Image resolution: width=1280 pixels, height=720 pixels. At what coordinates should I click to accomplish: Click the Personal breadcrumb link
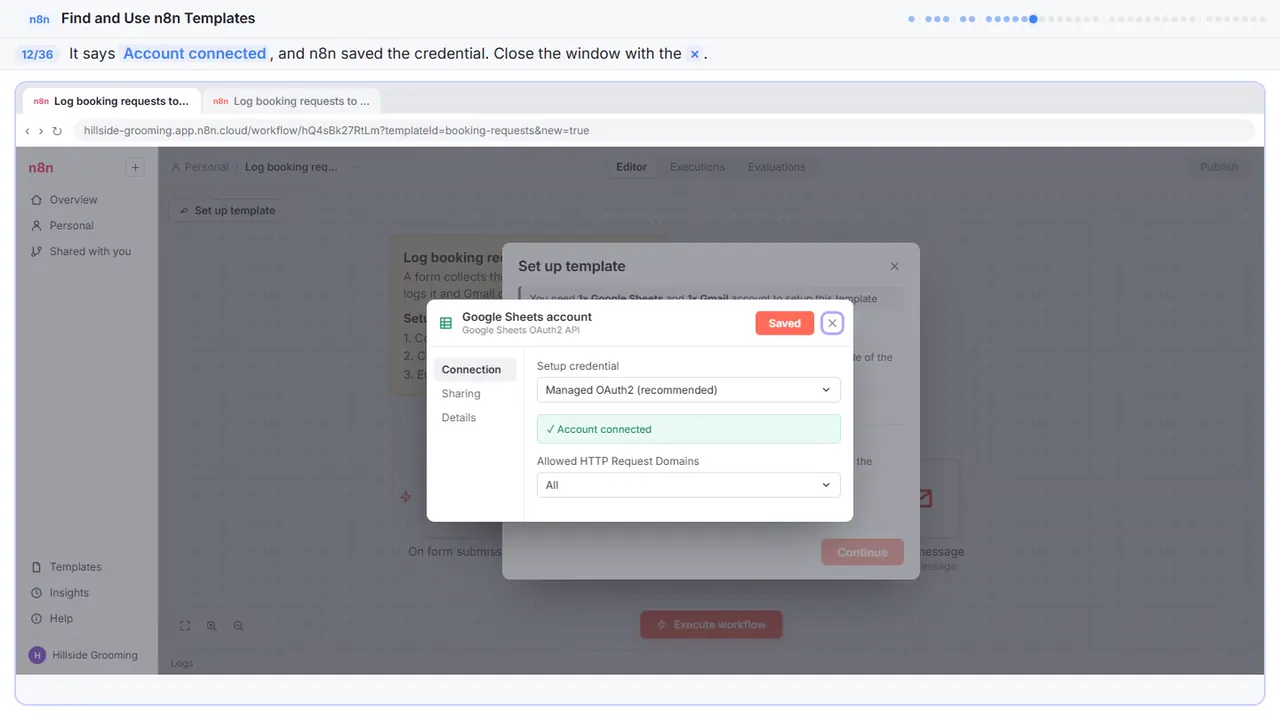pyautogui.click(x=200, y=167)
